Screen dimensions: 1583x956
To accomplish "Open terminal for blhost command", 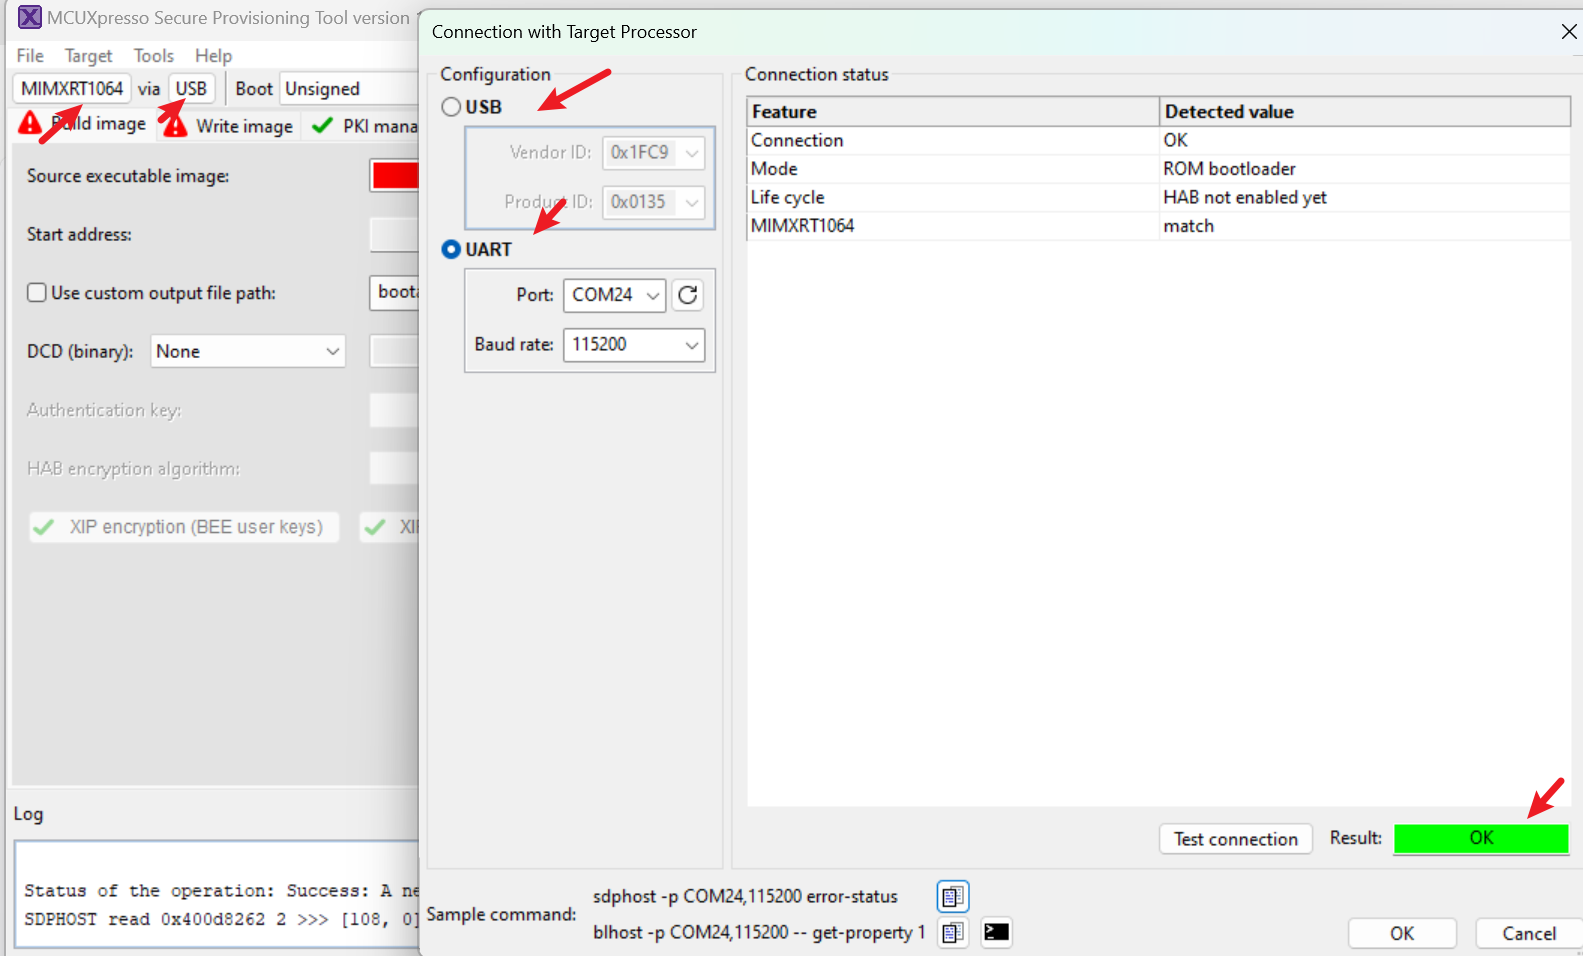I will 996,933.
